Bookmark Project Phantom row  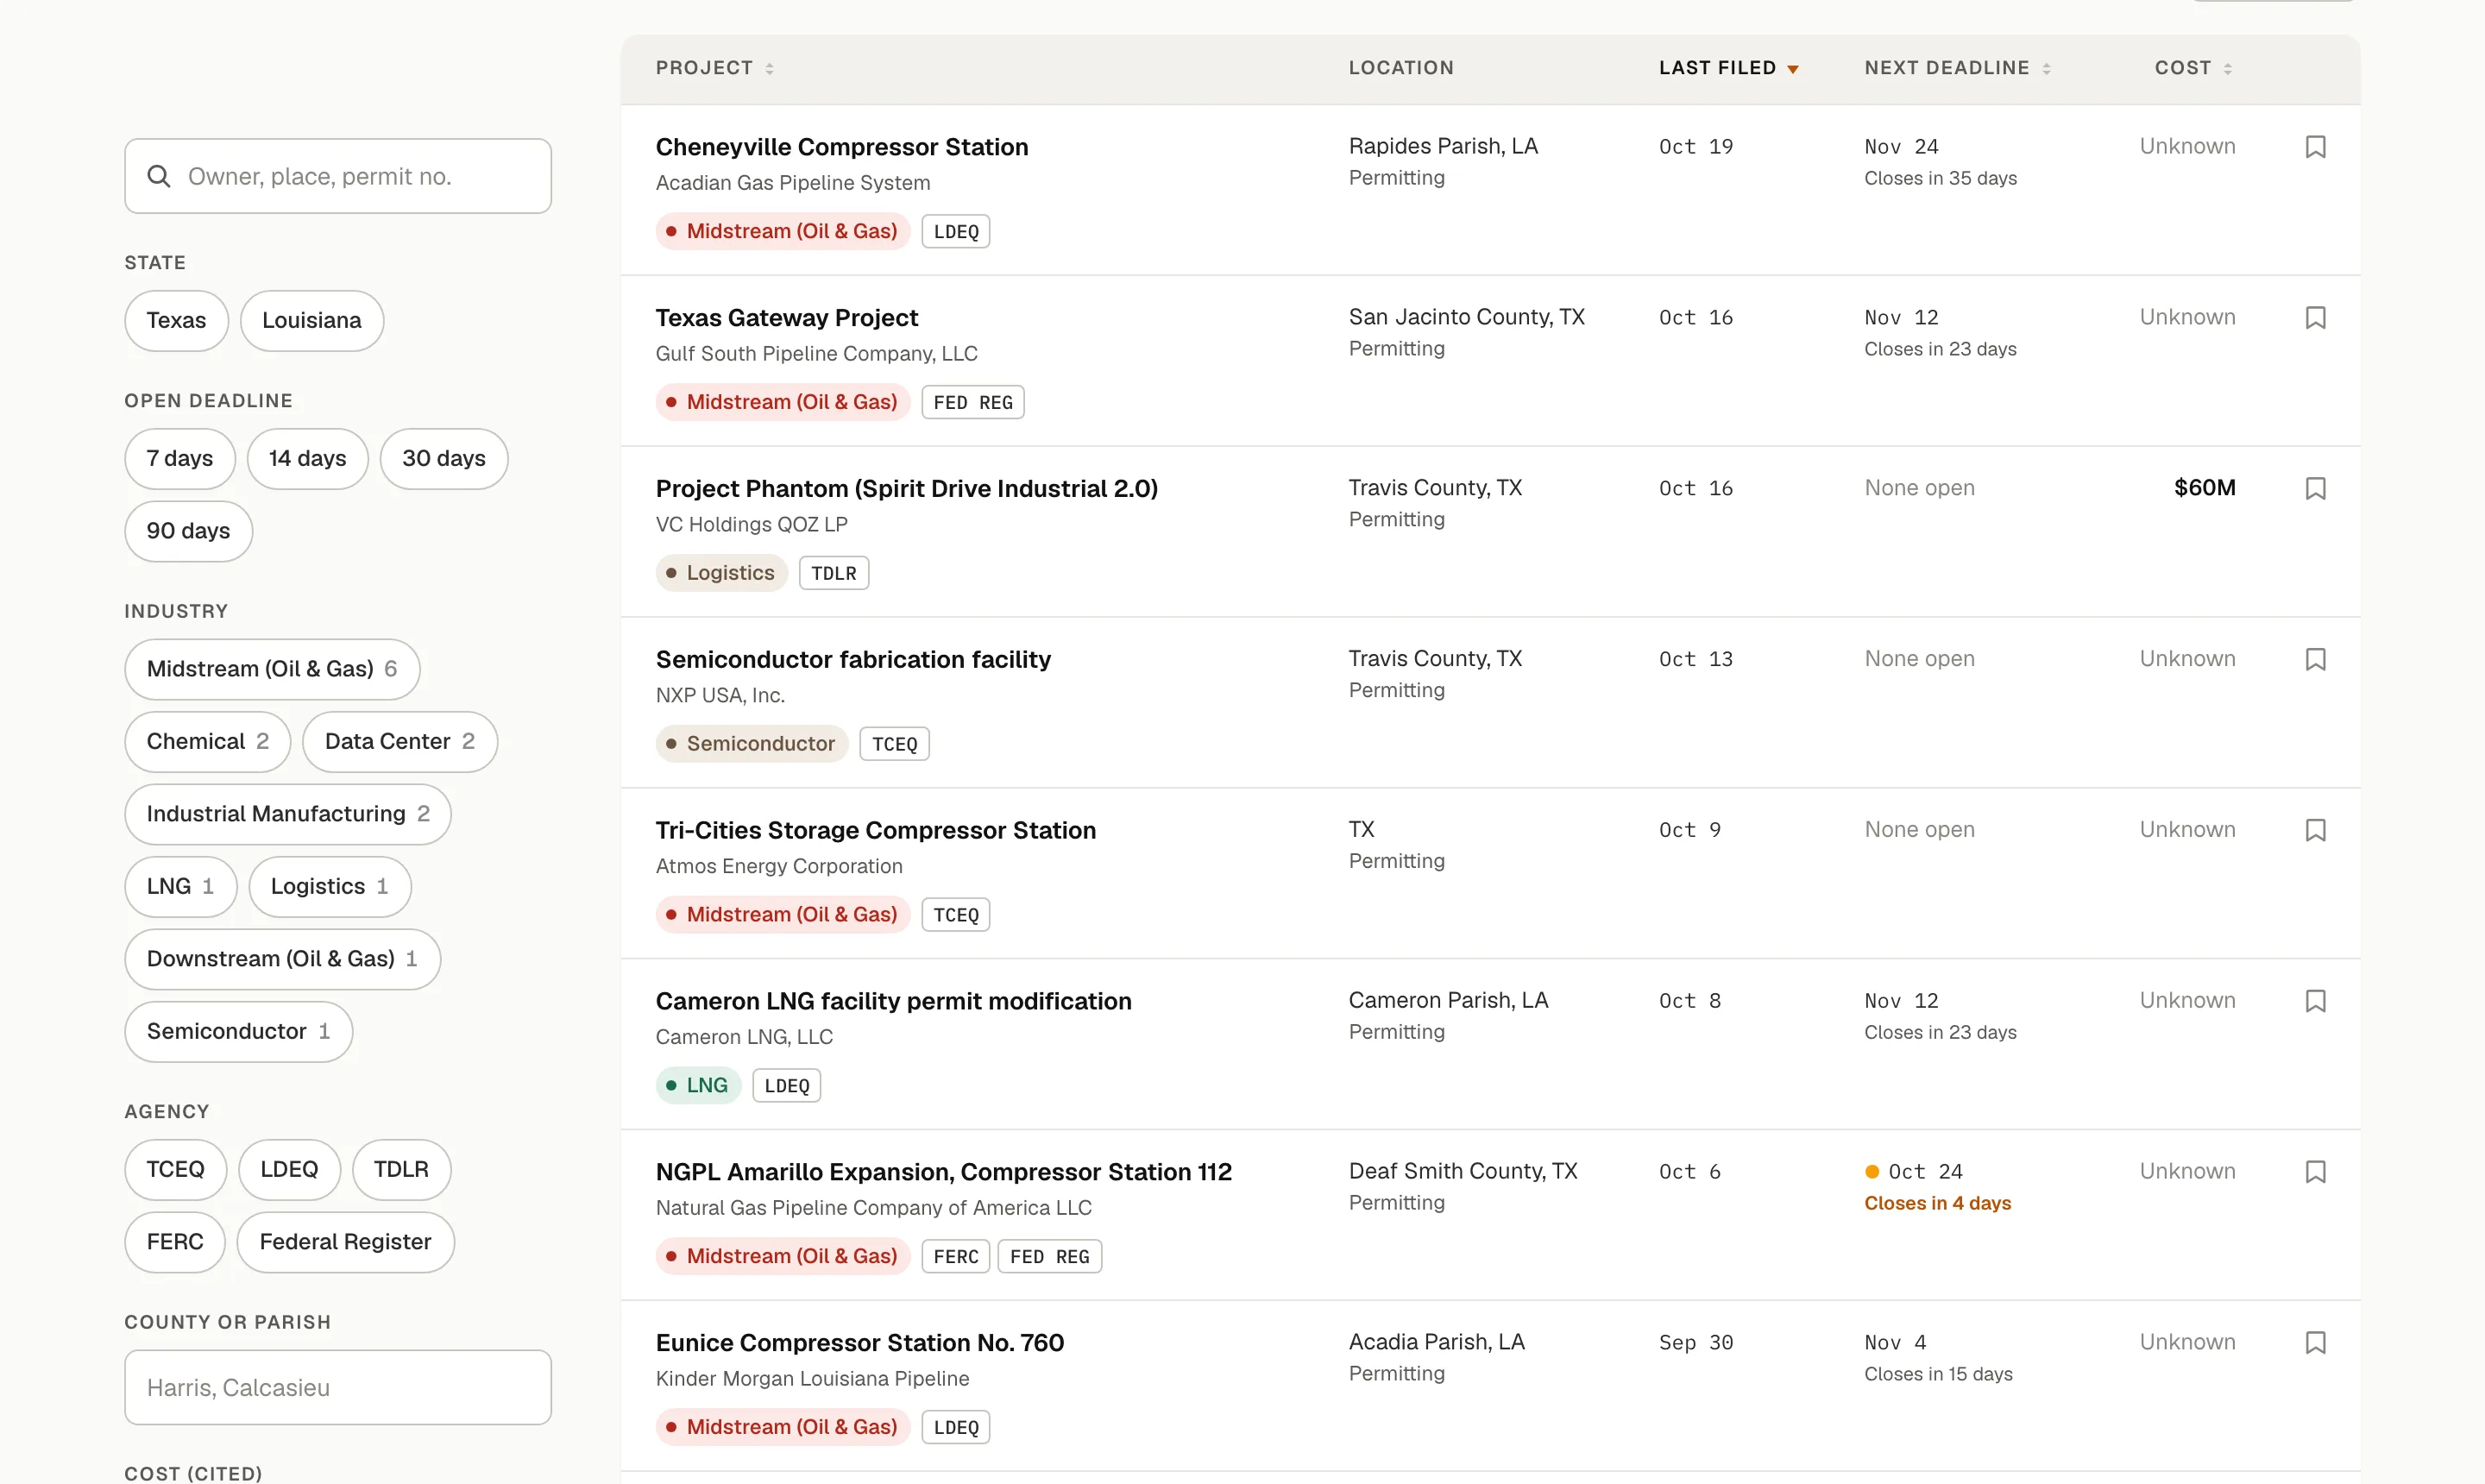click(2315, 489)
